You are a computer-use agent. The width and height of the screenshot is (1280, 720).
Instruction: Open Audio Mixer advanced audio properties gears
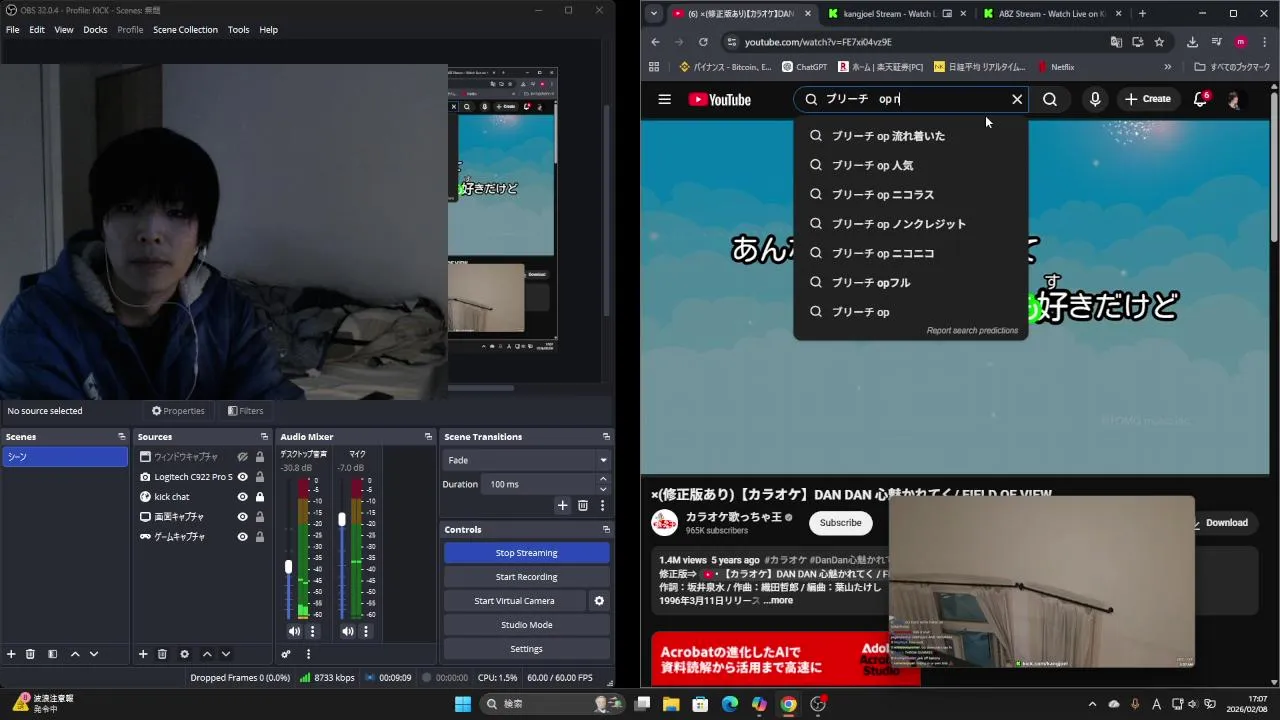pos(286,654)
